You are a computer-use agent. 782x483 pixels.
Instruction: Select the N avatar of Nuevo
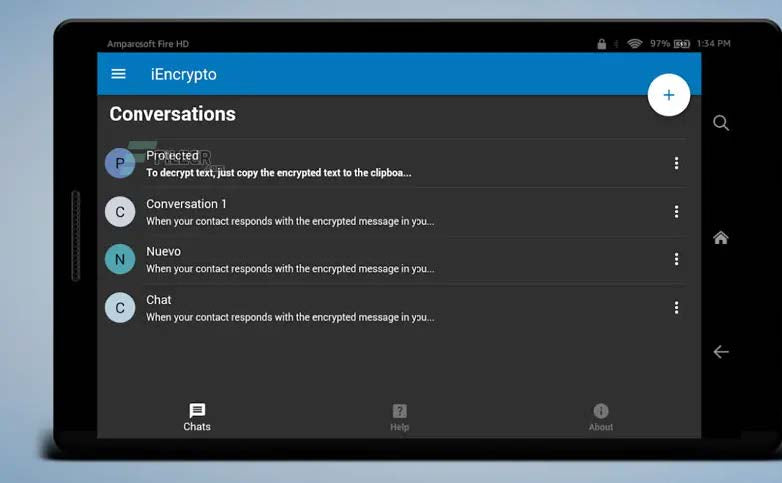point(120,259)
